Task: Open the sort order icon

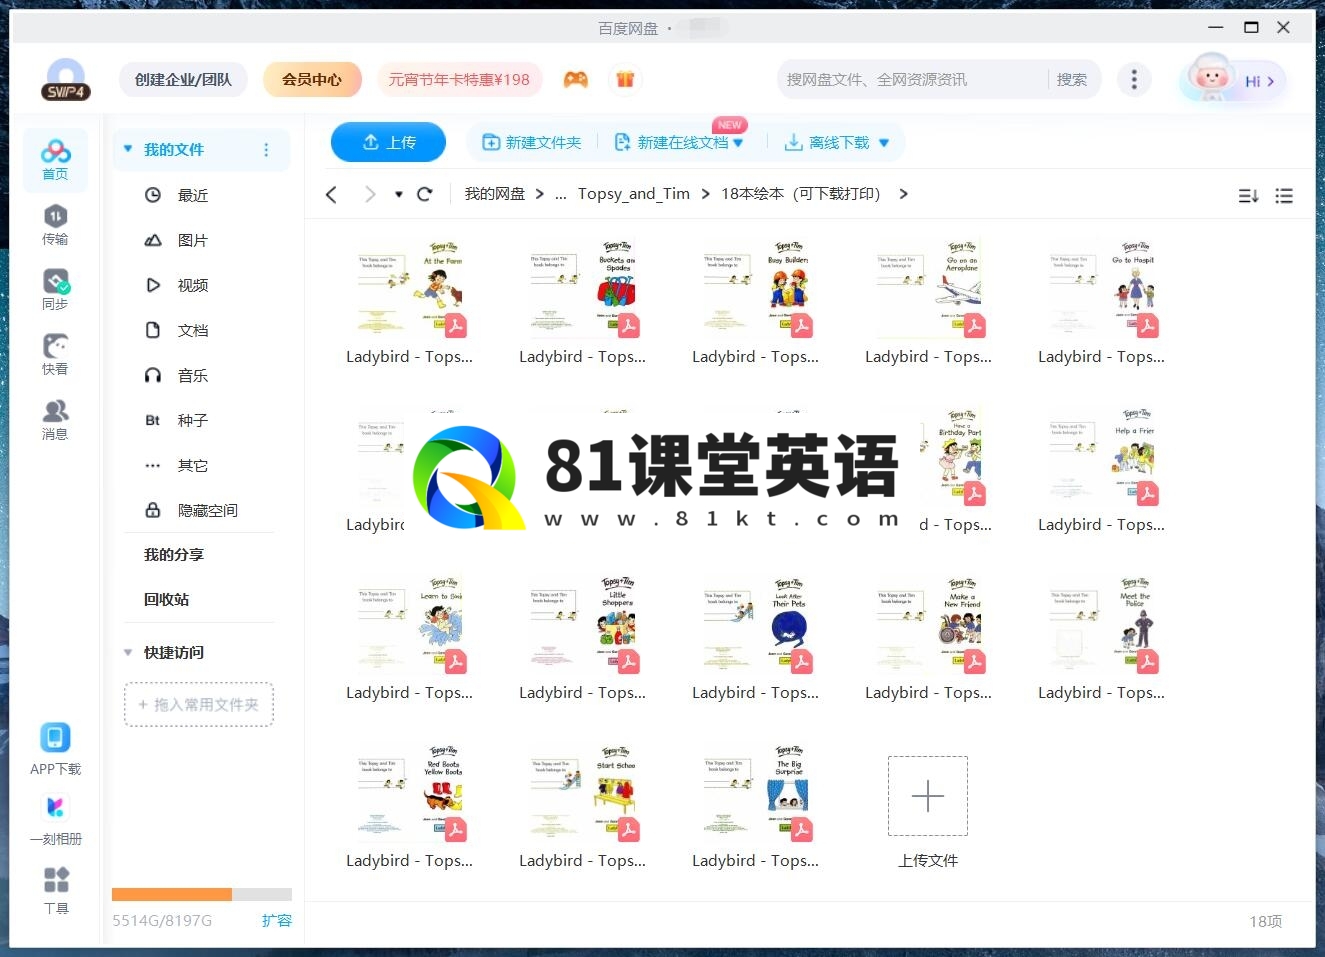Action: click(x=1248, y=196)
